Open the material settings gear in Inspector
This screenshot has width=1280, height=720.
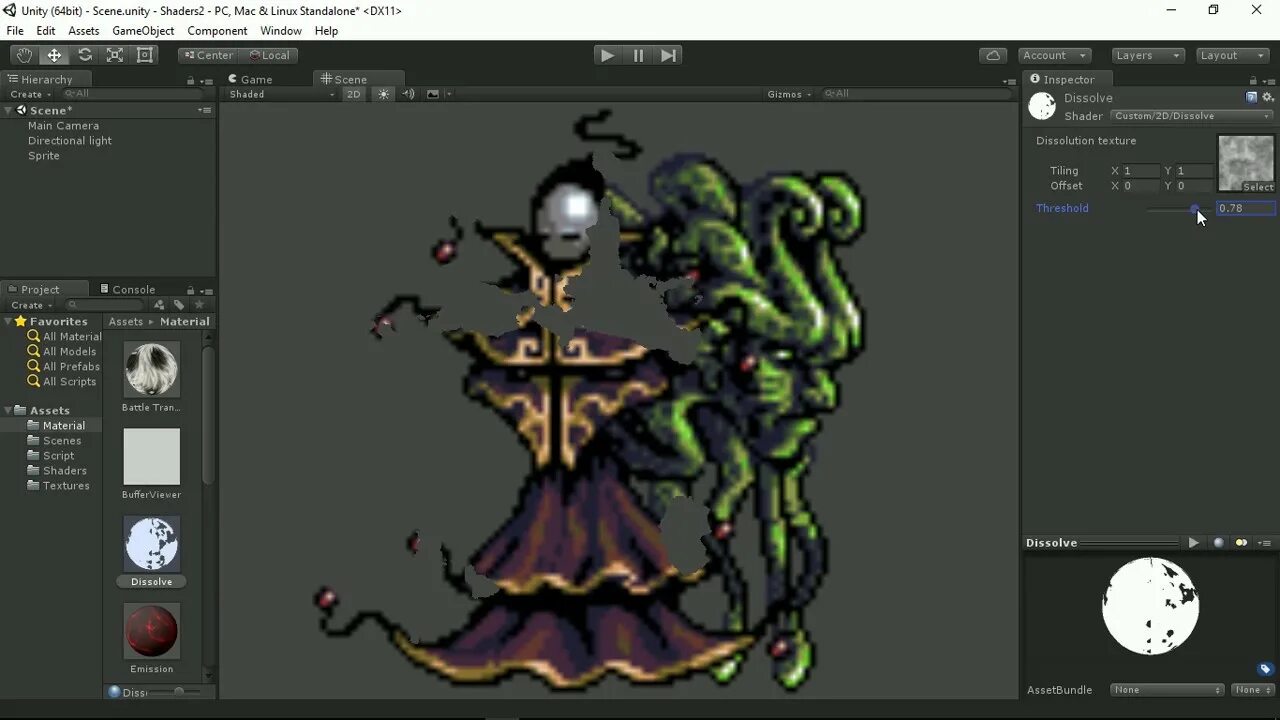(1268, 97)
